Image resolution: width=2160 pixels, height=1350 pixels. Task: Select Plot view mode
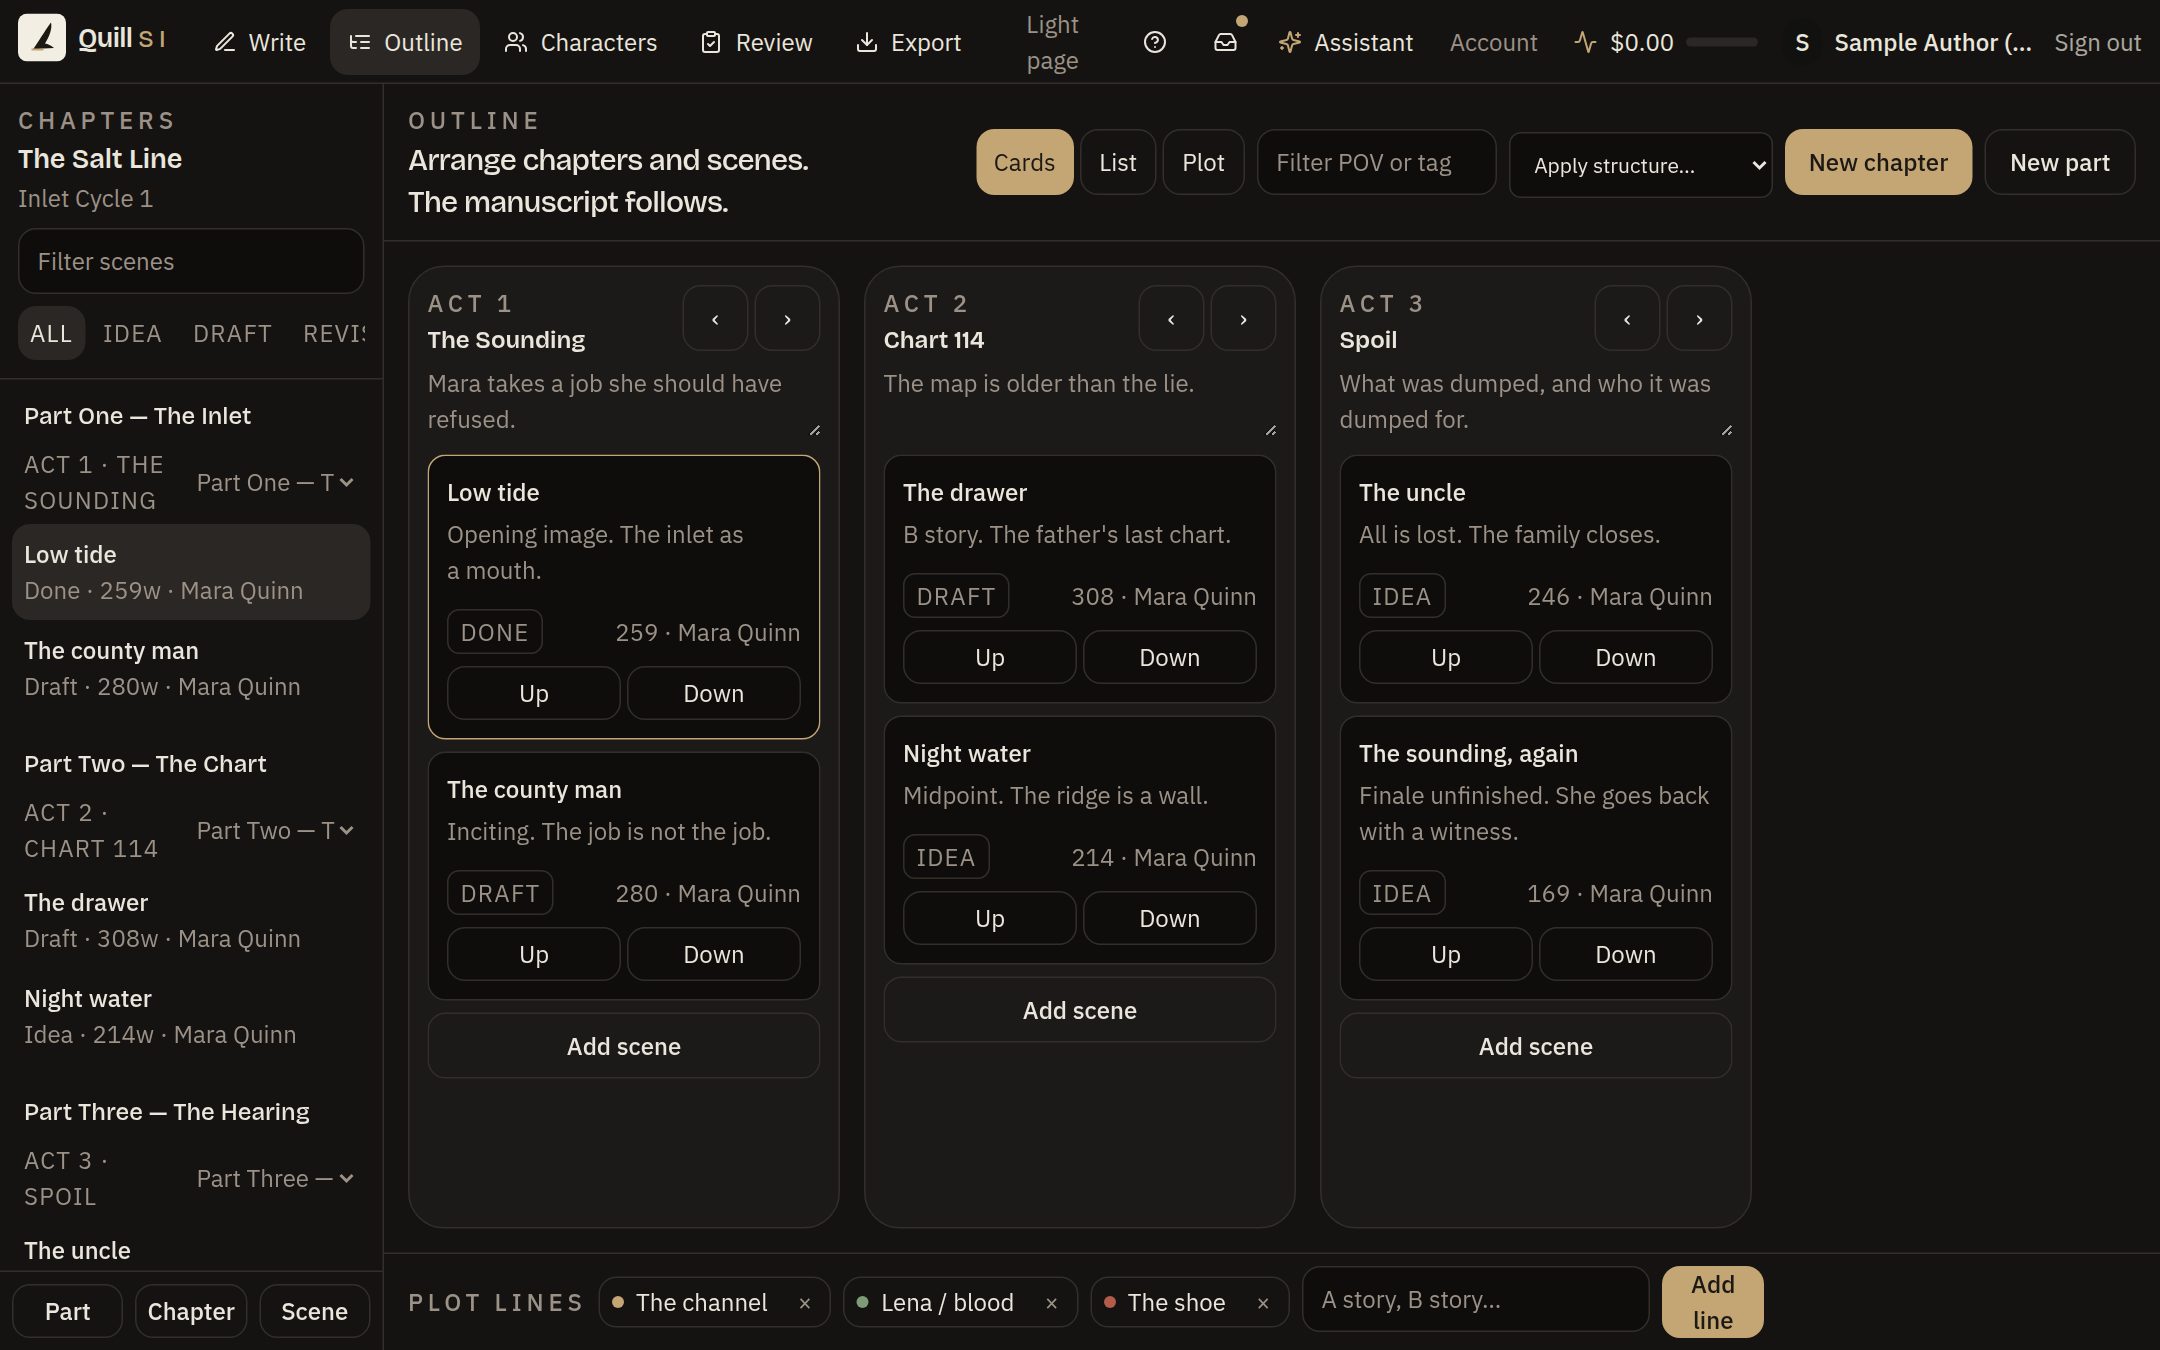pyautogui.click(x=1203, y=162)
